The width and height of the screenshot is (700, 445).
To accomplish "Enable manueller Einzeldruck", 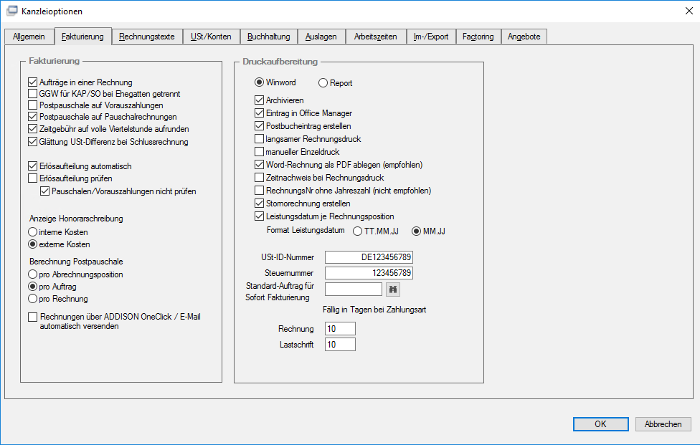I will coord(259,152).
